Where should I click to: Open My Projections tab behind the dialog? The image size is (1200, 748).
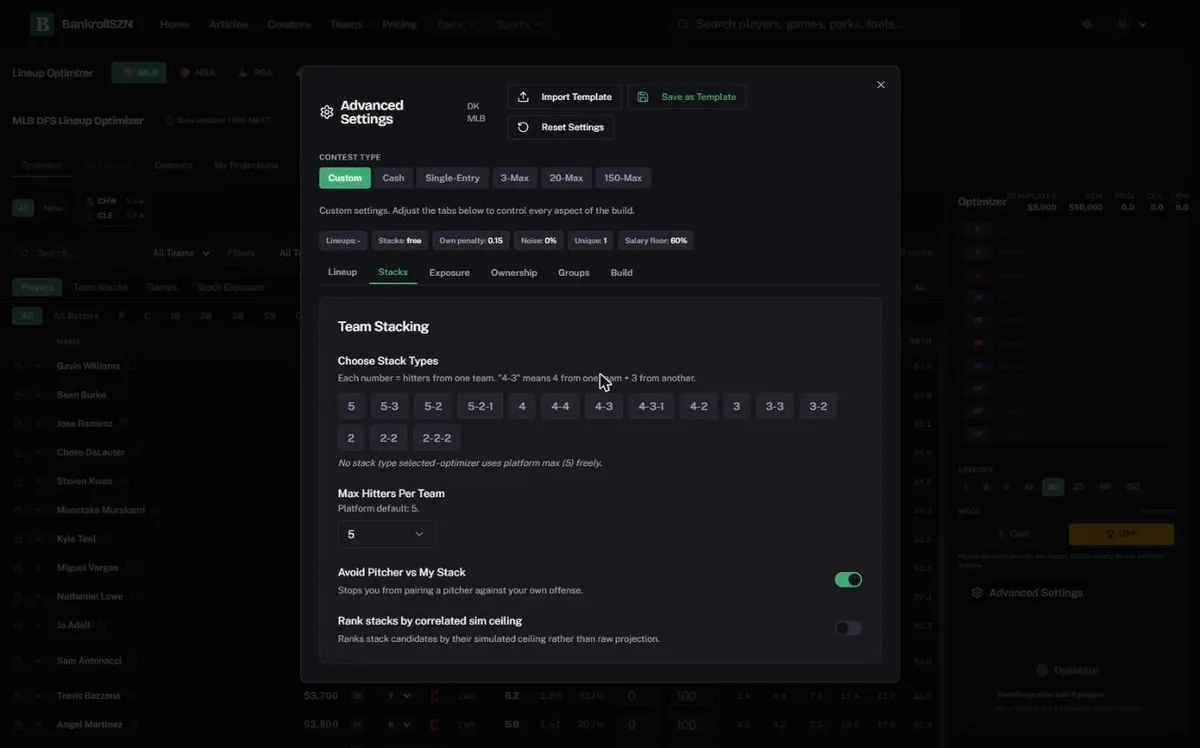pos(246,165)
